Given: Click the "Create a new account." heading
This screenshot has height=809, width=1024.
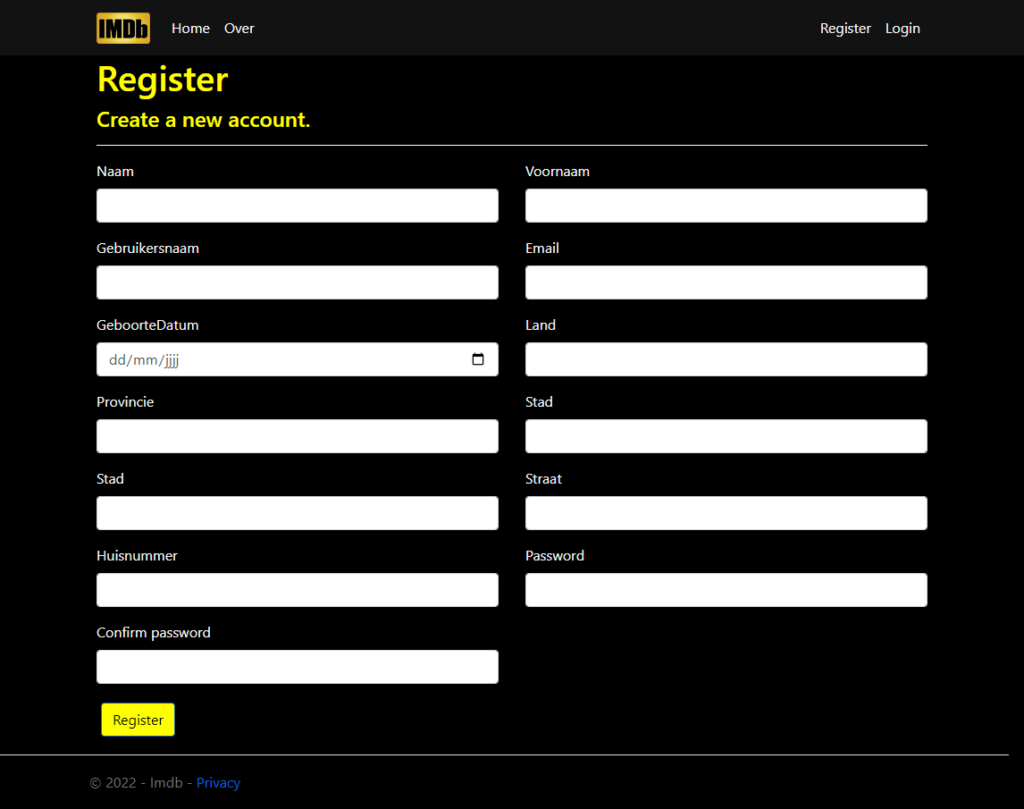Looking at the screenshot, I should pos(203,119).
